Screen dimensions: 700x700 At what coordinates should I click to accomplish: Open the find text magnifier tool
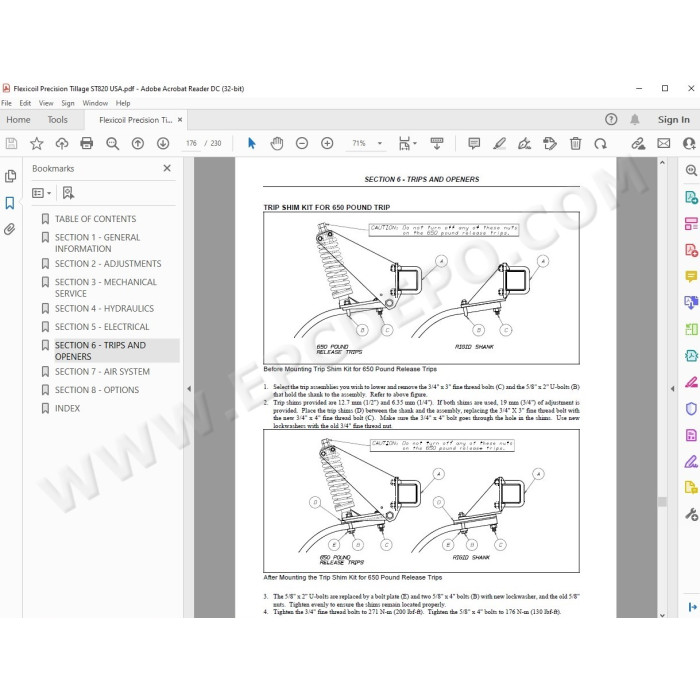tap(112, 143)
